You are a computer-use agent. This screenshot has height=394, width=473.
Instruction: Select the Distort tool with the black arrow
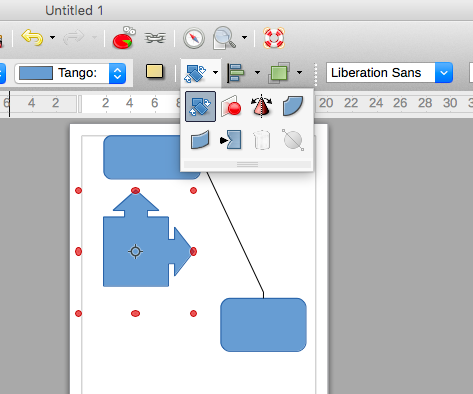click(x=231, y=140)
